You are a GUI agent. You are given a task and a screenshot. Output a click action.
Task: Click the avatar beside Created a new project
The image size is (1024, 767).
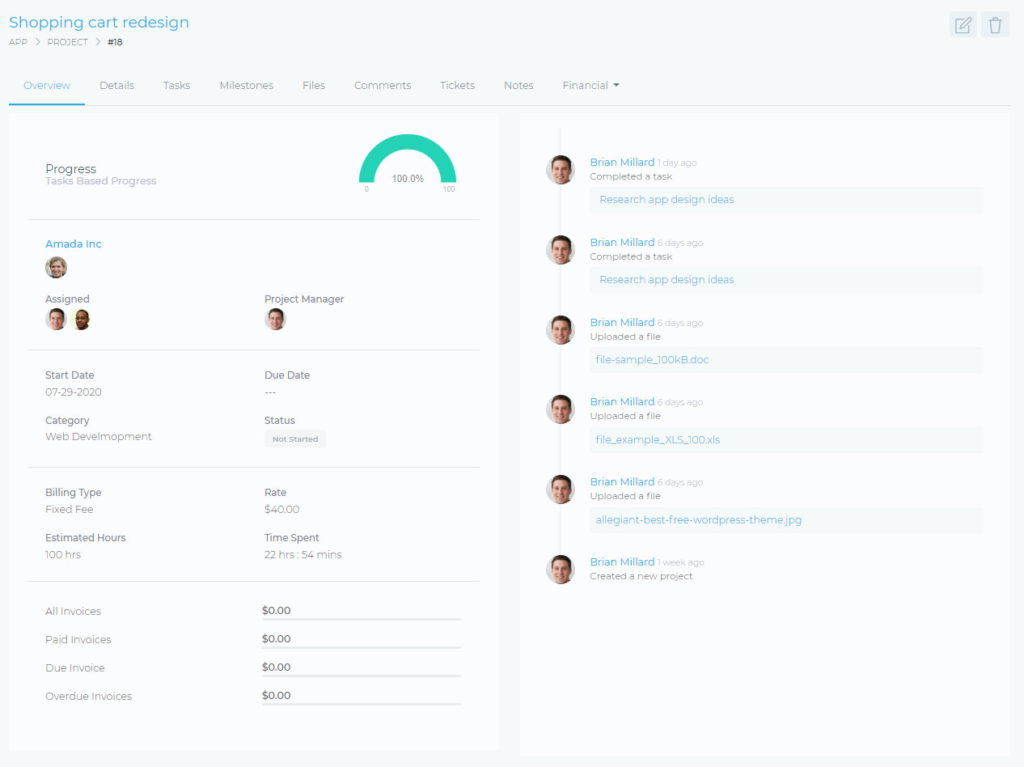click(561, 569)
